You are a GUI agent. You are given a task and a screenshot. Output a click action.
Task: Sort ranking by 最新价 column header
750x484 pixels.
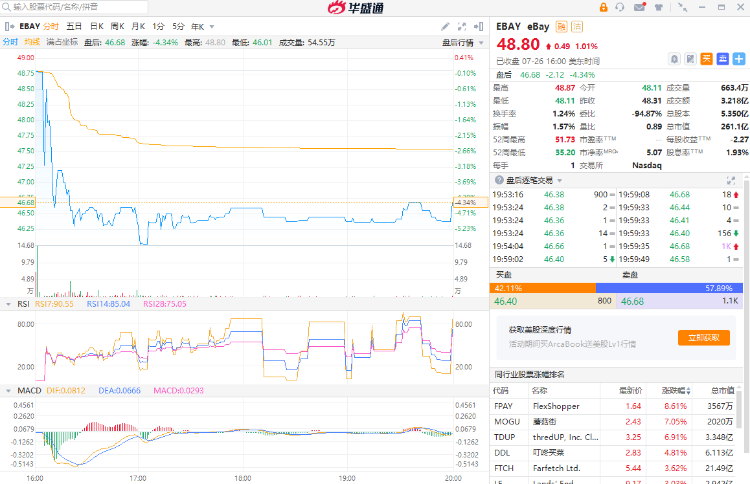click(x=630, y=391)
